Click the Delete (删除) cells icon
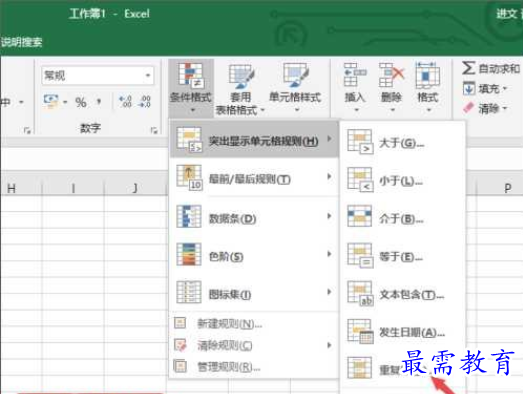523x394 pixels. [x=391, y=75]
